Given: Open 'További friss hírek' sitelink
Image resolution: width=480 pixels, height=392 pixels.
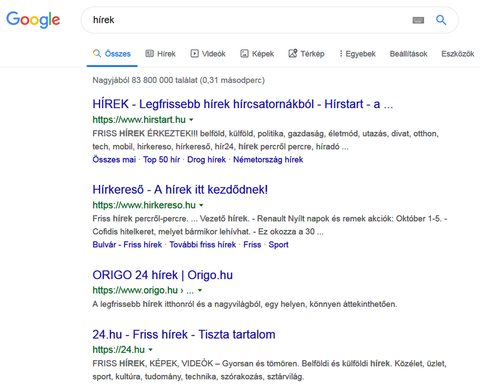Looking at the screenshot, I should pyautogui.click(x=203, y=245).
